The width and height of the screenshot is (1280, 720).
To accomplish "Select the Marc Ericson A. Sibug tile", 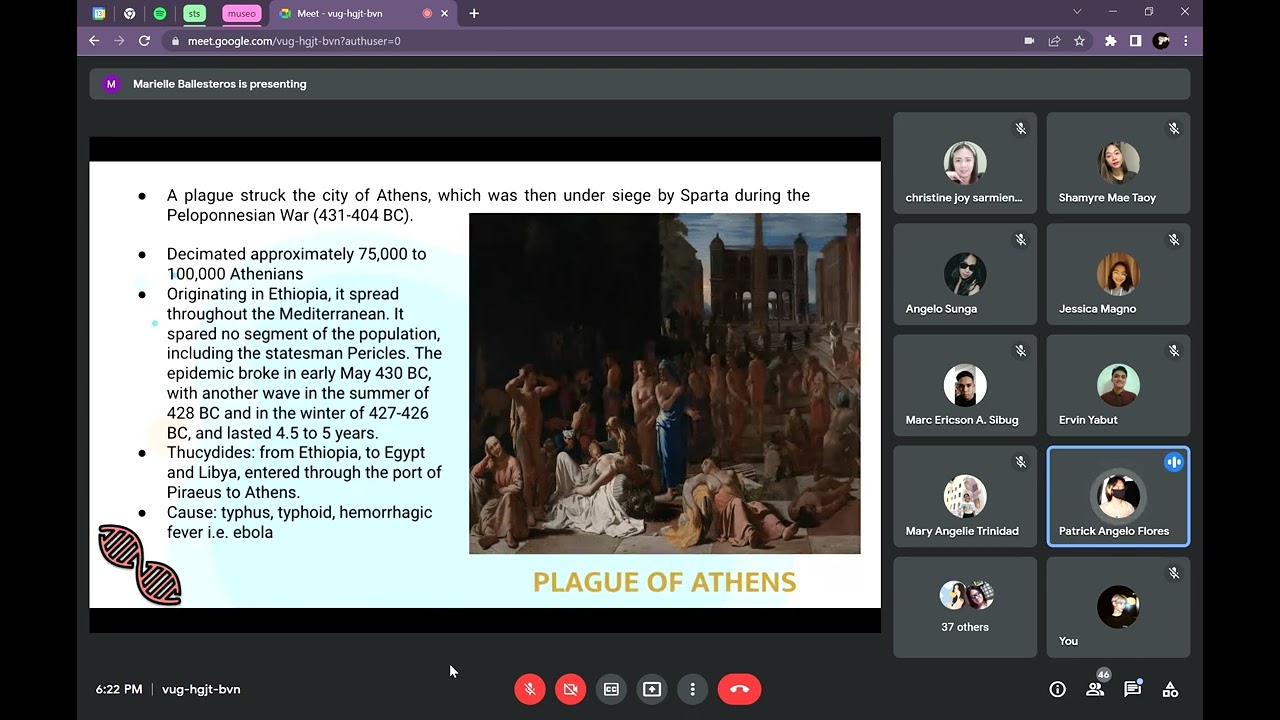I will pos(965,385).
